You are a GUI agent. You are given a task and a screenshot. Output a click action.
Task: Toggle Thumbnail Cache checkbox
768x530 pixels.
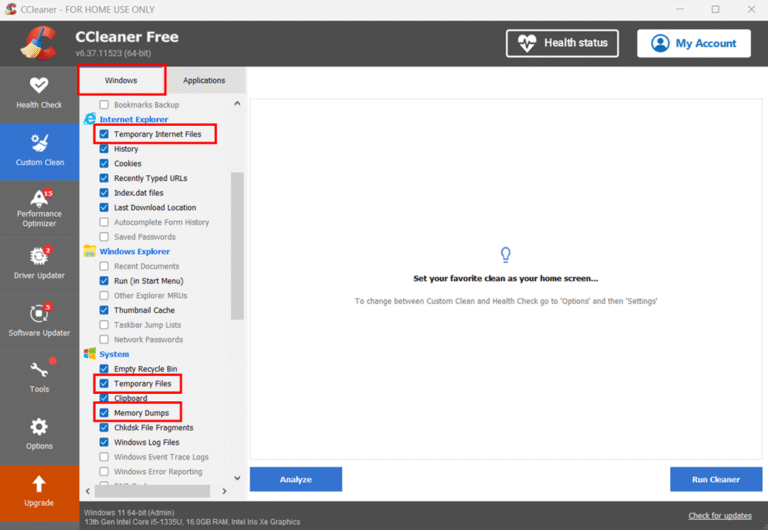pyautogui.click(x=104, y=310)
